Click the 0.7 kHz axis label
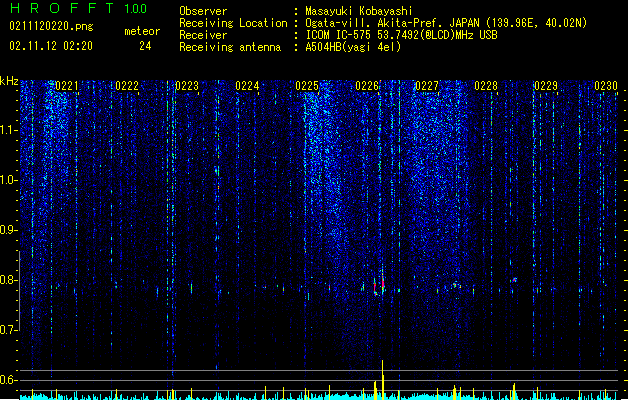The height and width of the screenshot is (400, 629). [8, 330]
